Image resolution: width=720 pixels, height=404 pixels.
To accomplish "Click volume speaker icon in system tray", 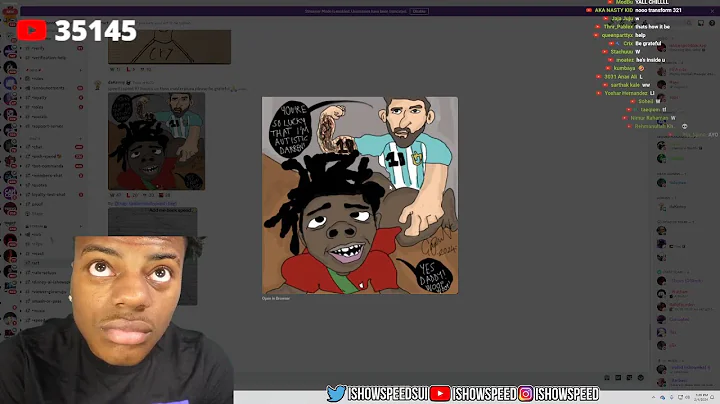I will coord(689,398).
